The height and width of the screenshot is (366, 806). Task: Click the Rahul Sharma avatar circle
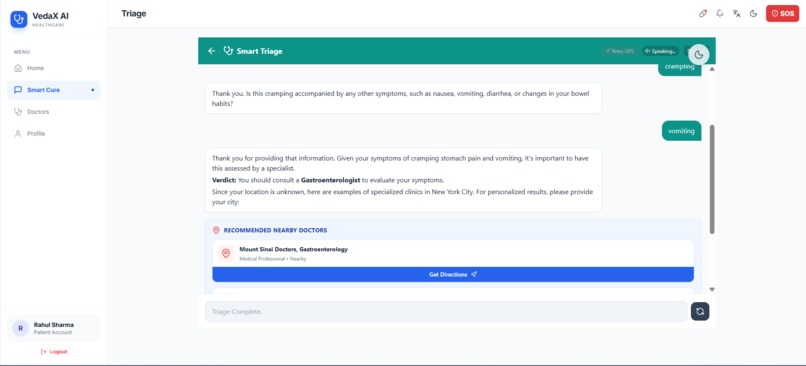(21, 328)
